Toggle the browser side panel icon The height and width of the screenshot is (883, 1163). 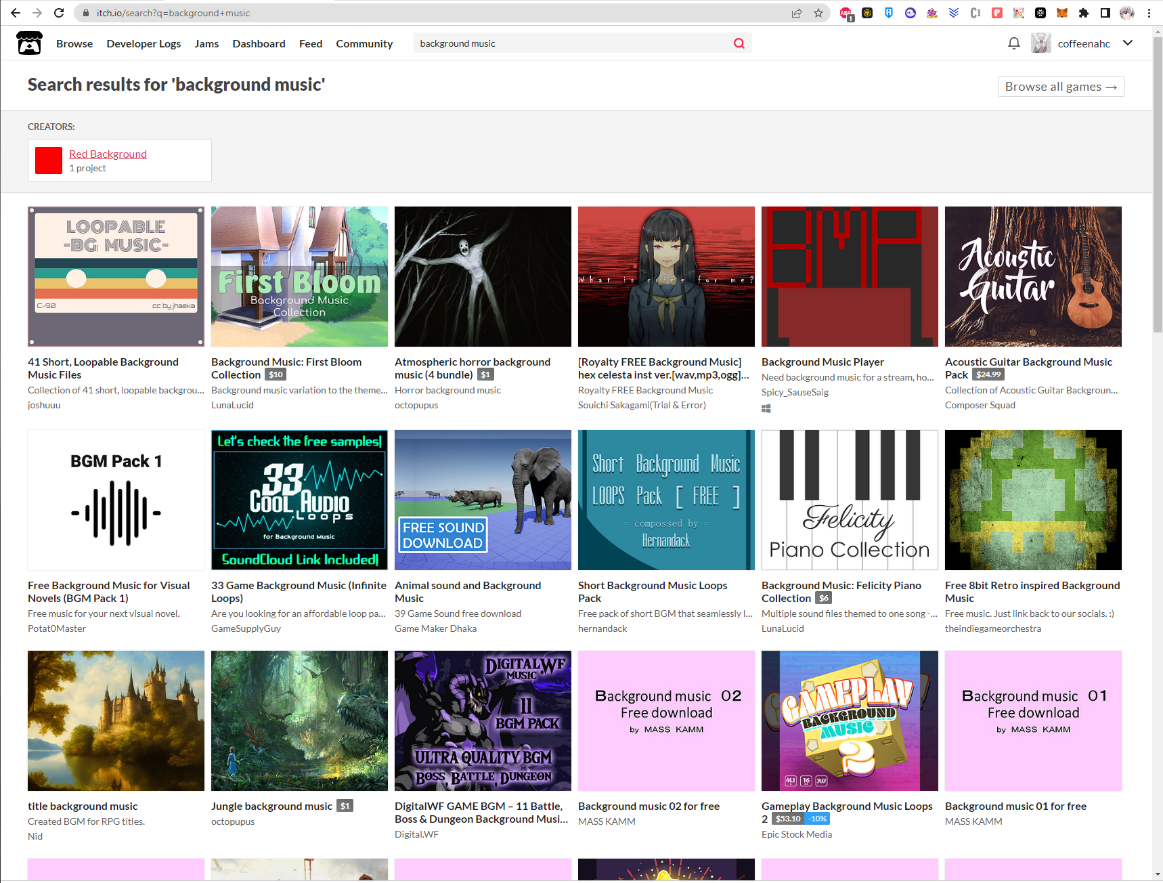pyautogui.click(x=1105, y=13)
